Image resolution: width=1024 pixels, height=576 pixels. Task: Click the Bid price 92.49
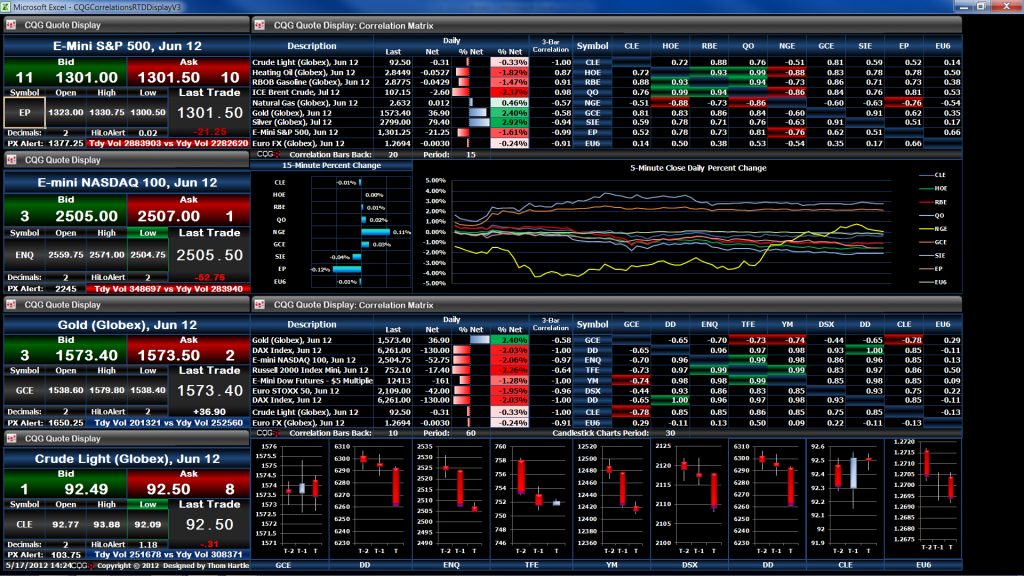click(86, 489)
